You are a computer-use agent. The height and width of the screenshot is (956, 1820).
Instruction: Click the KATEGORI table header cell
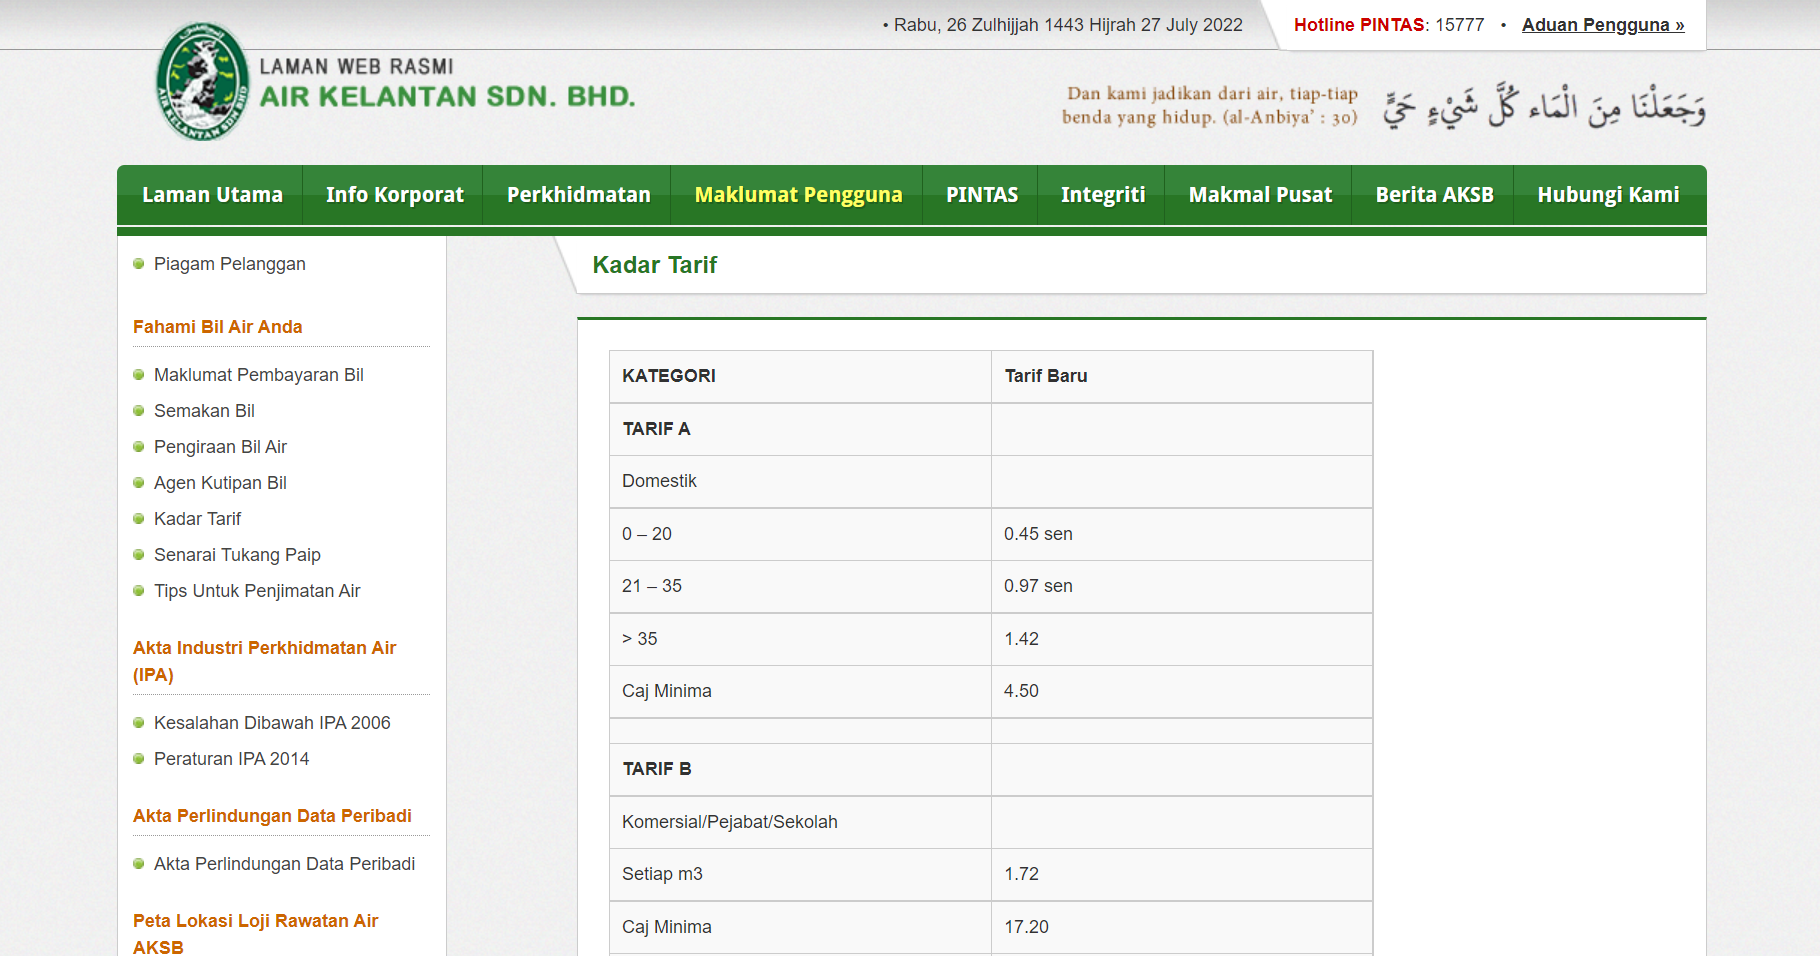click(x=800, y=376)
